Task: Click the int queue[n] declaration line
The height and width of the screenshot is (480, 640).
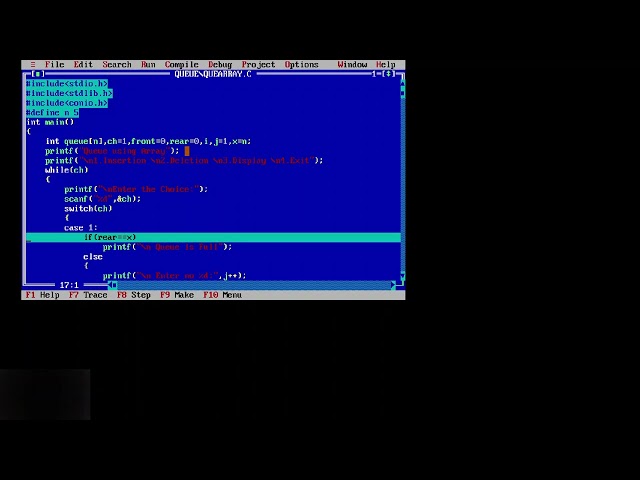Action: click(x=148, y=141)
